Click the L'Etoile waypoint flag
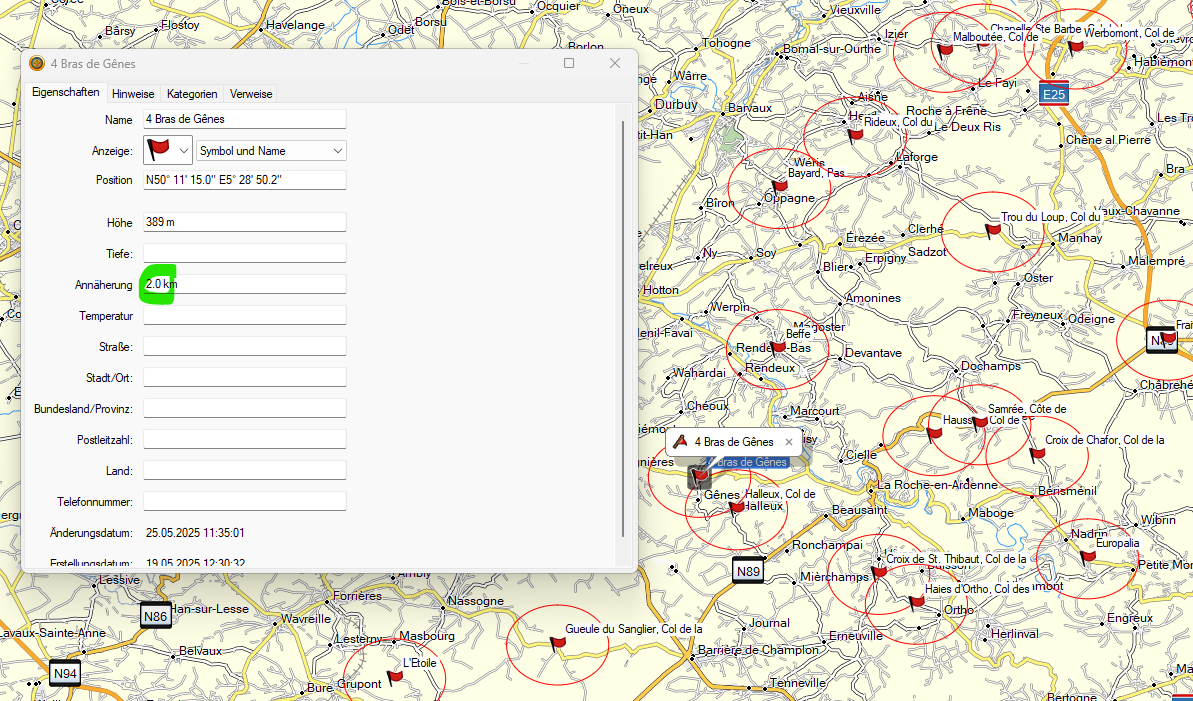This screenshot has height=701, width=1193. pyautogui.click(x=395, y=677)
